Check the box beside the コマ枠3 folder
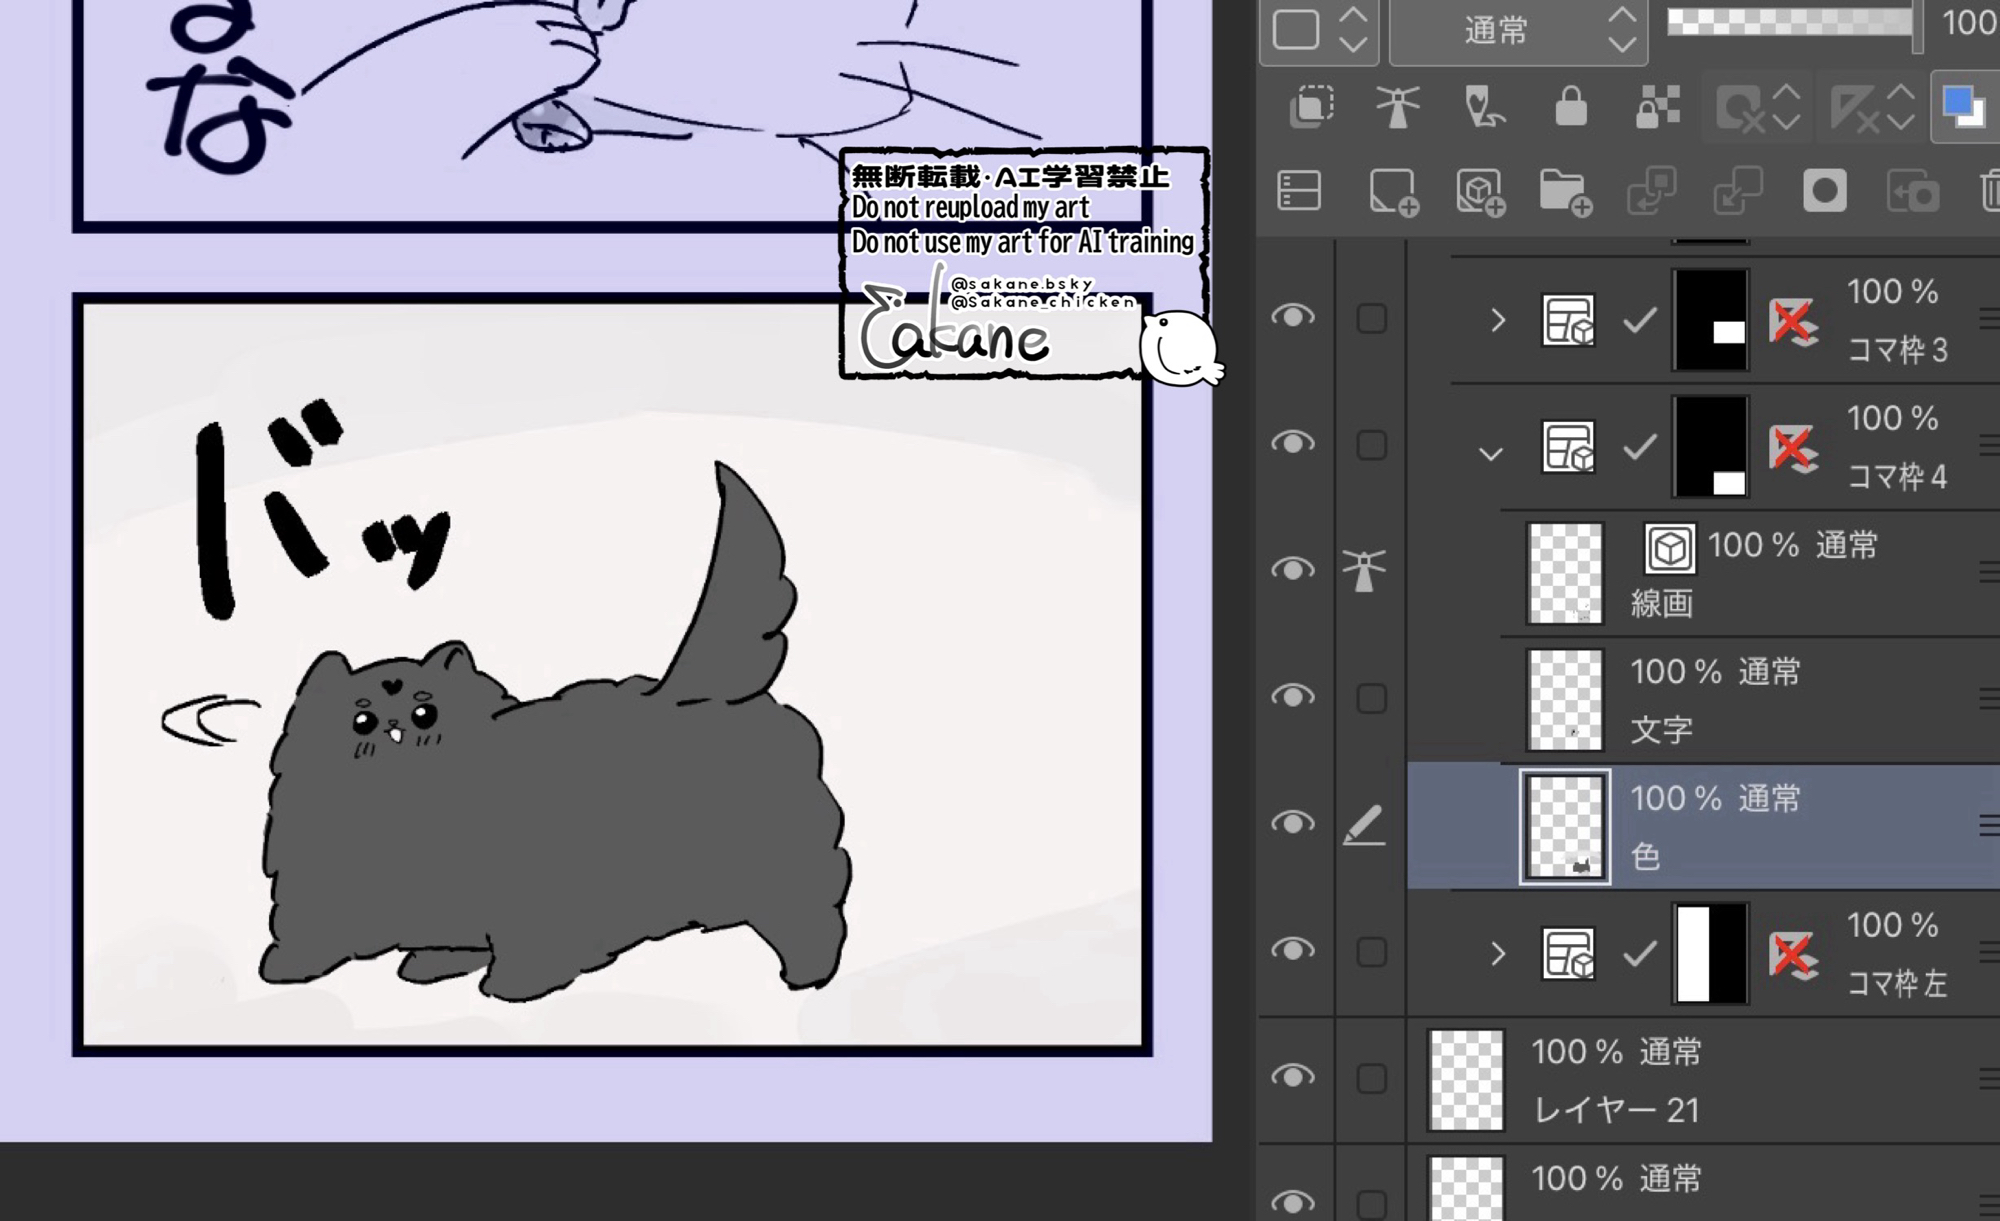The height and width of the screenshot is (1221, 2000). (x=1371, y=319)
